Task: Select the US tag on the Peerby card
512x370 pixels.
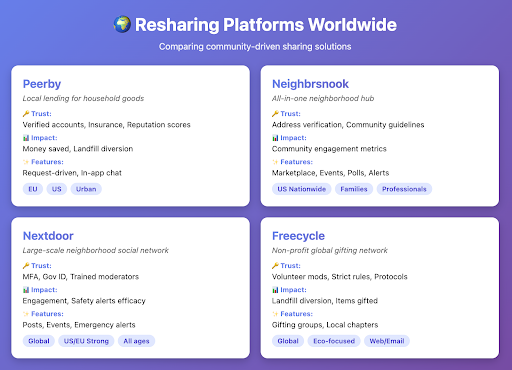Action: [57, 189]
